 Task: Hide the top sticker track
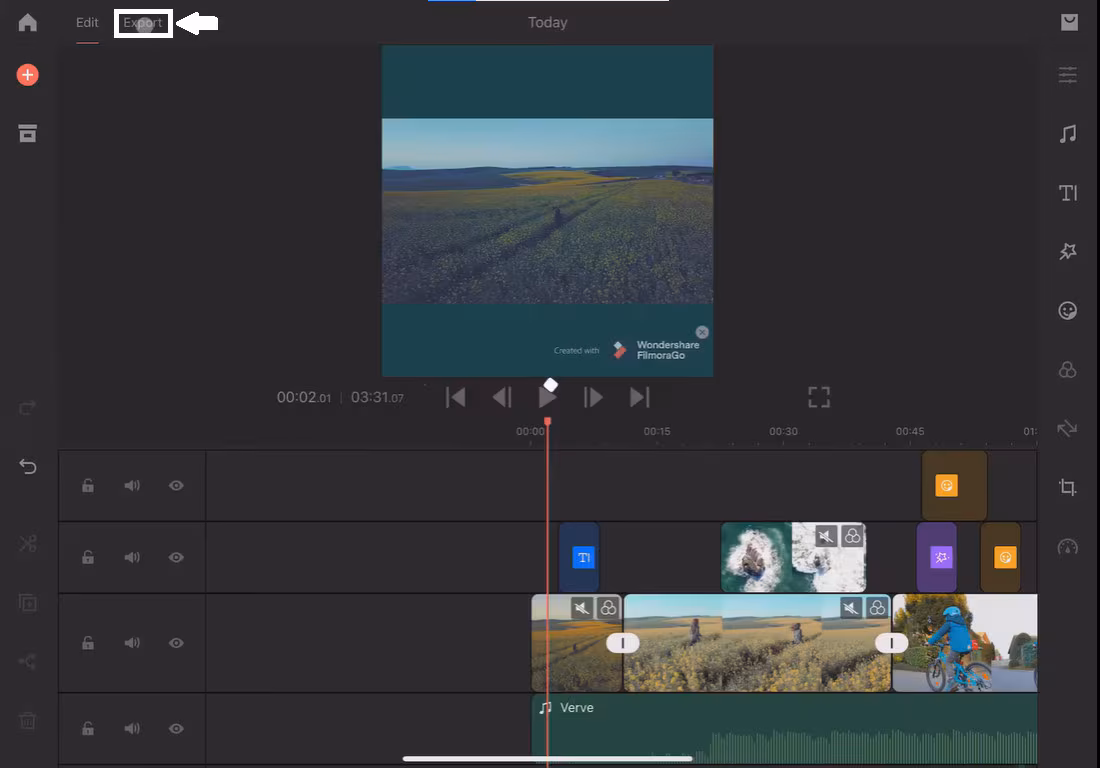pos(176,485)
